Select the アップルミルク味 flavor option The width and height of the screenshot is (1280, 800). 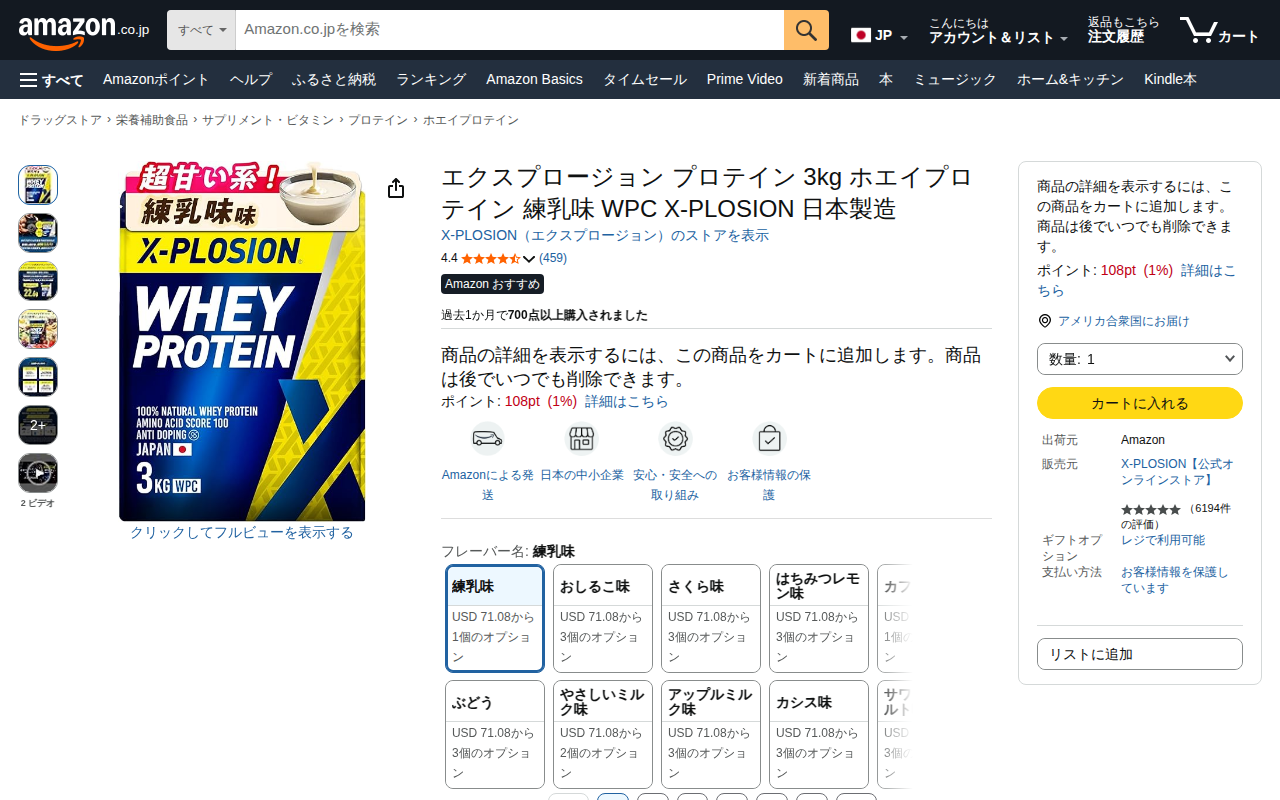(711, 735)
